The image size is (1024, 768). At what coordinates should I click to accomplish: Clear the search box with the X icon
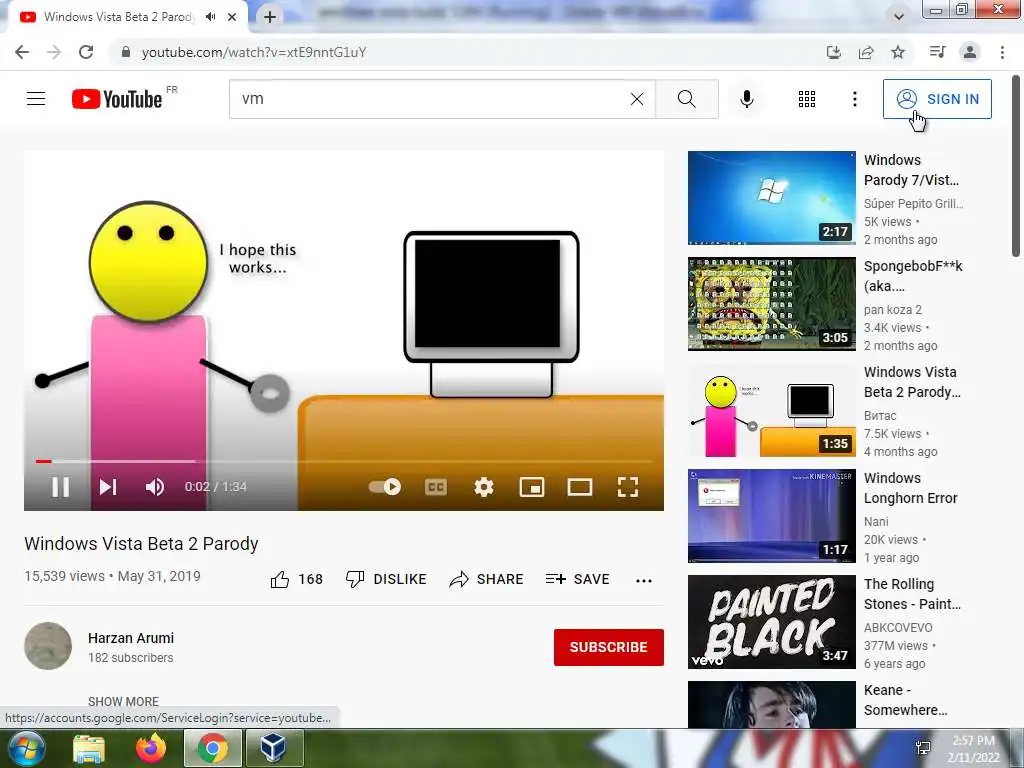[x=637, y=99]
